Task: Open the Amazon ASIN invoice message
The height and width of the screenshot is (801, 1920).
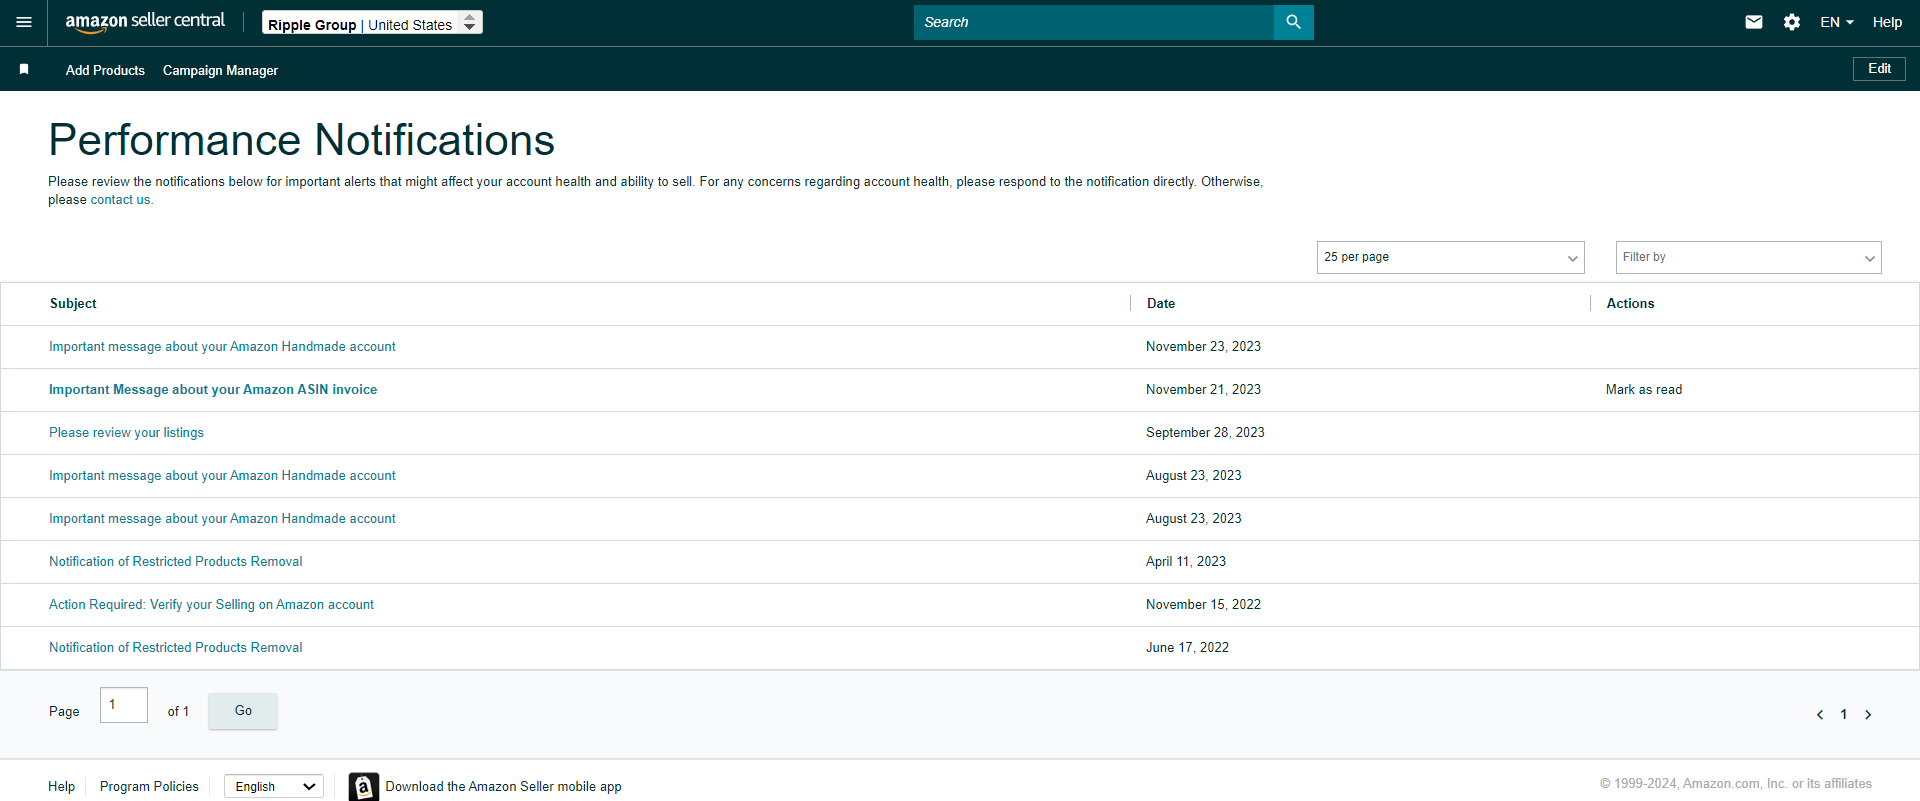Action: (x=213, y=390)
